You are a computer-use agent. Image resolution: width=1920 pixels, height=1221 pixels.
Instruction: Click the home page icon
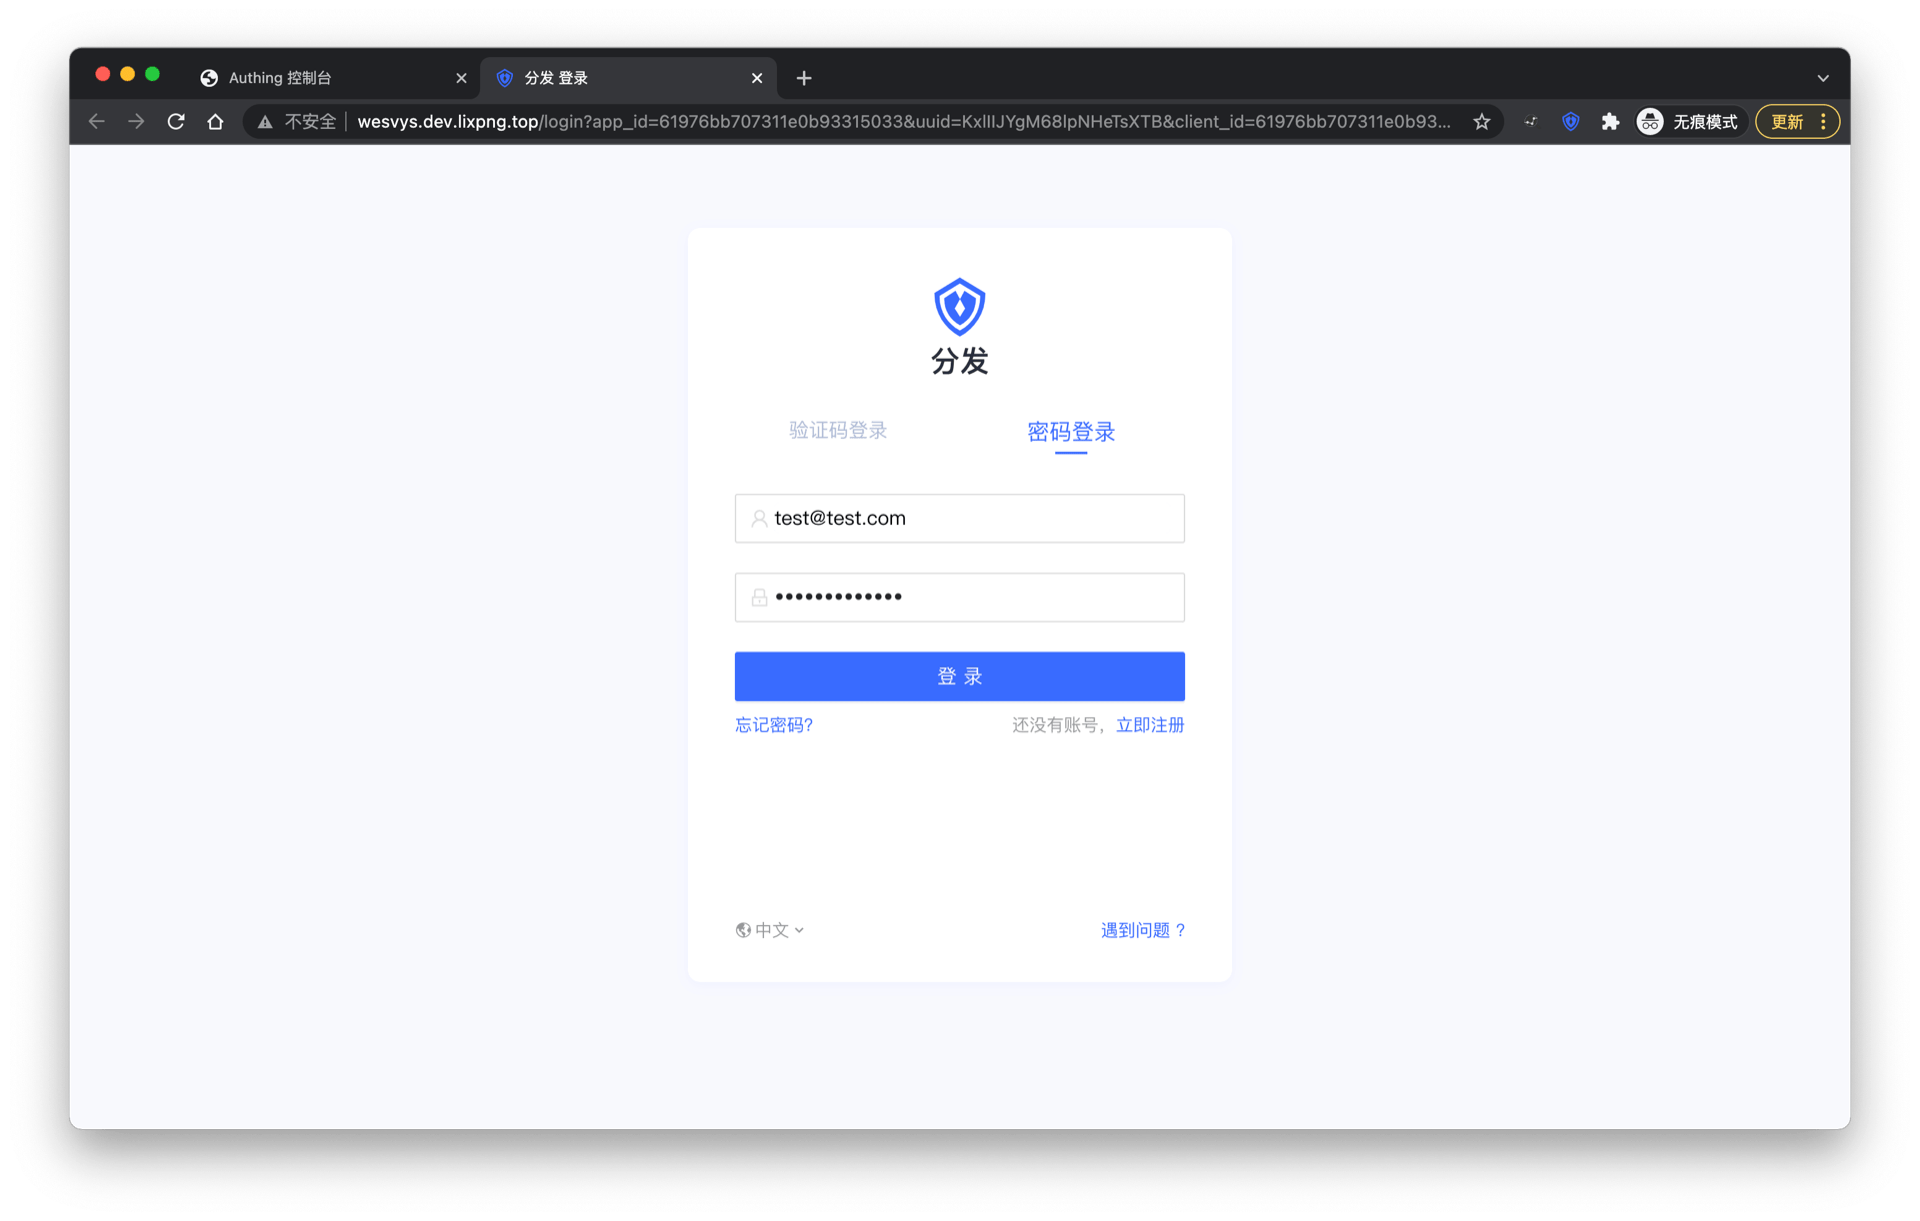tap(215, 122)
